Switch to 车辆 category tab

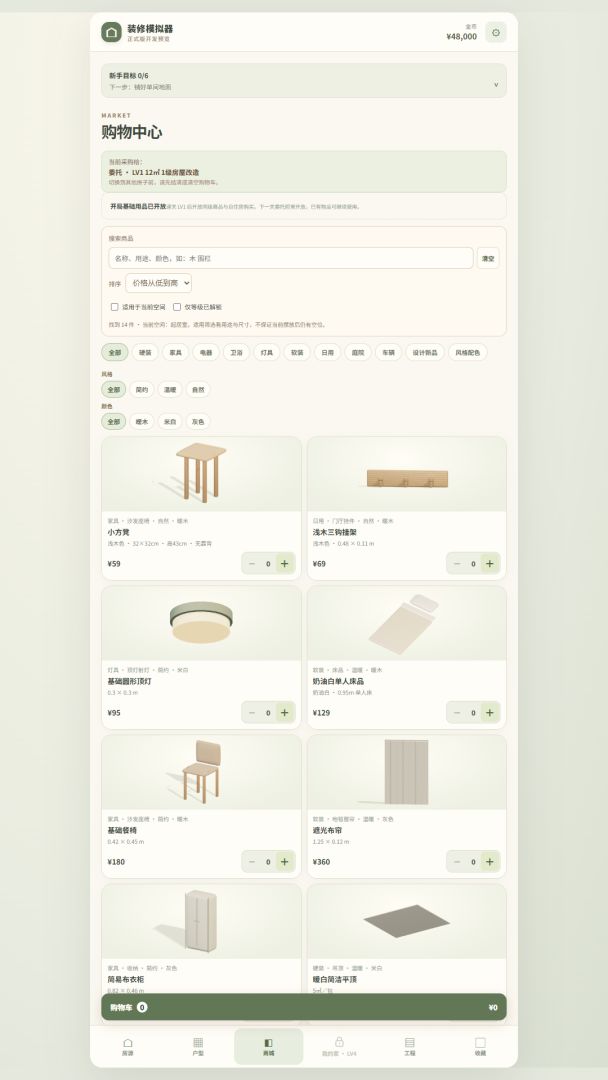pos(388,353)
